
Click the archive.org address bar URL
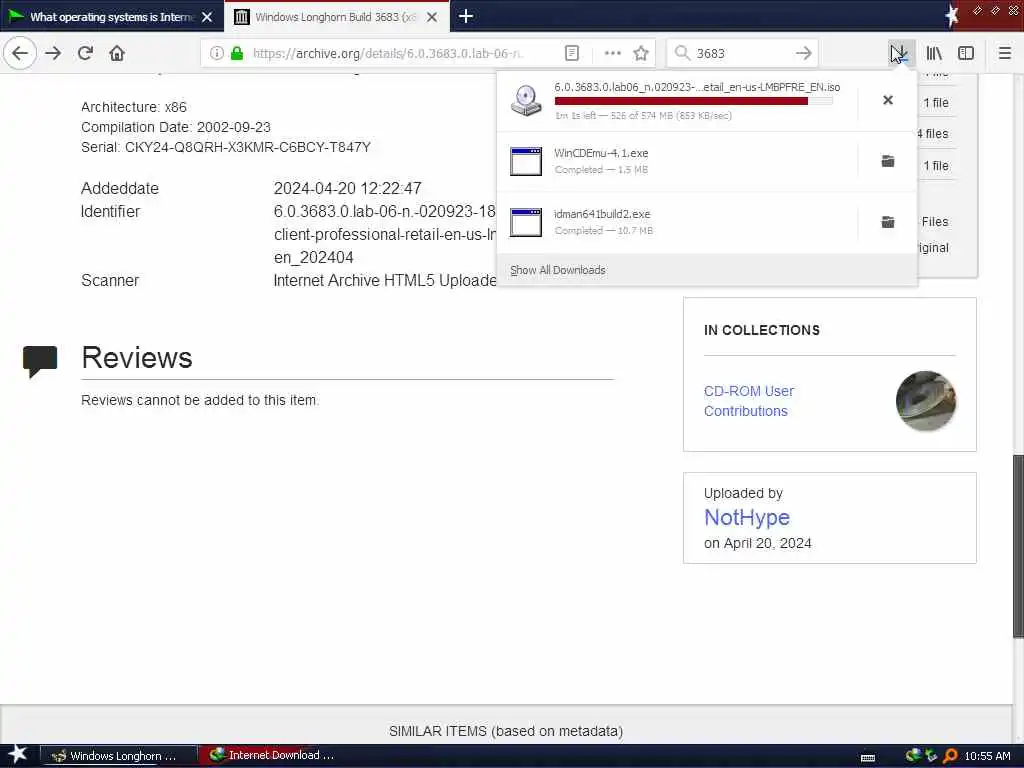[x=387, y=53]
